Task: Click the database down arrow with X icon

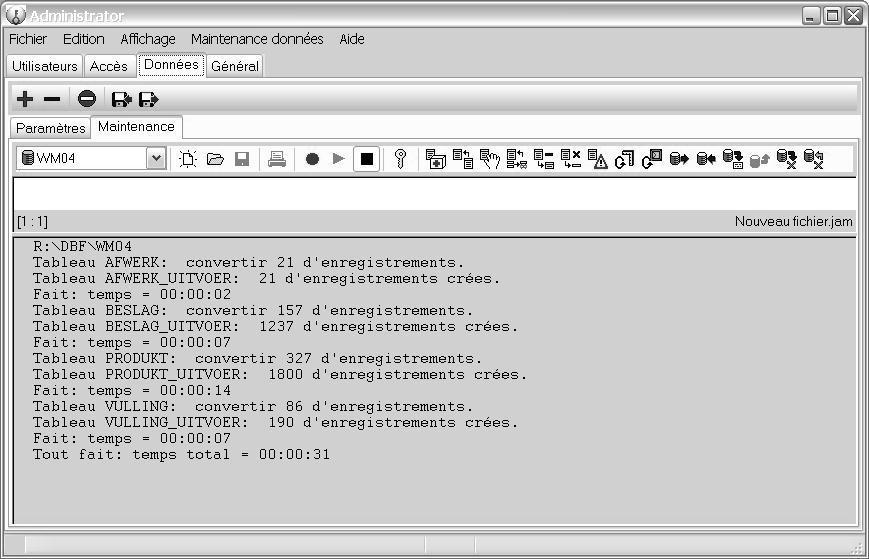Action: click(786, 159)
